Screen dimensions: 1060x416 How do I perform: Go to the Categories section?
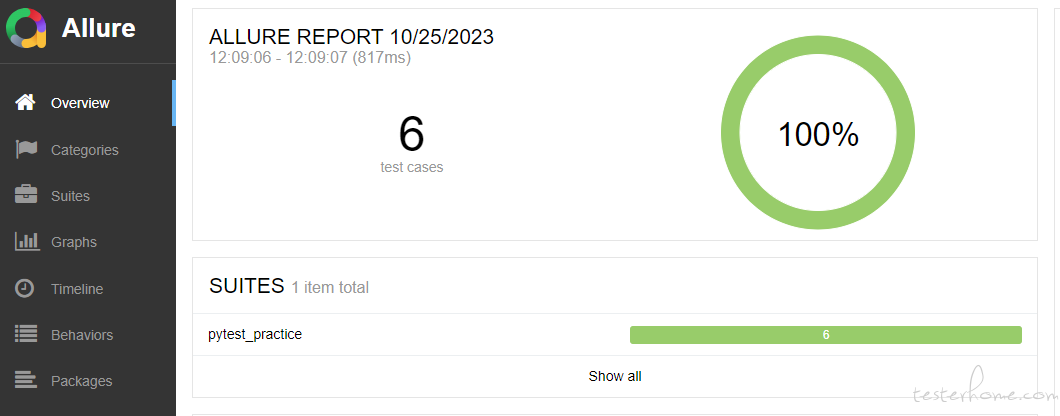[85, 150]
